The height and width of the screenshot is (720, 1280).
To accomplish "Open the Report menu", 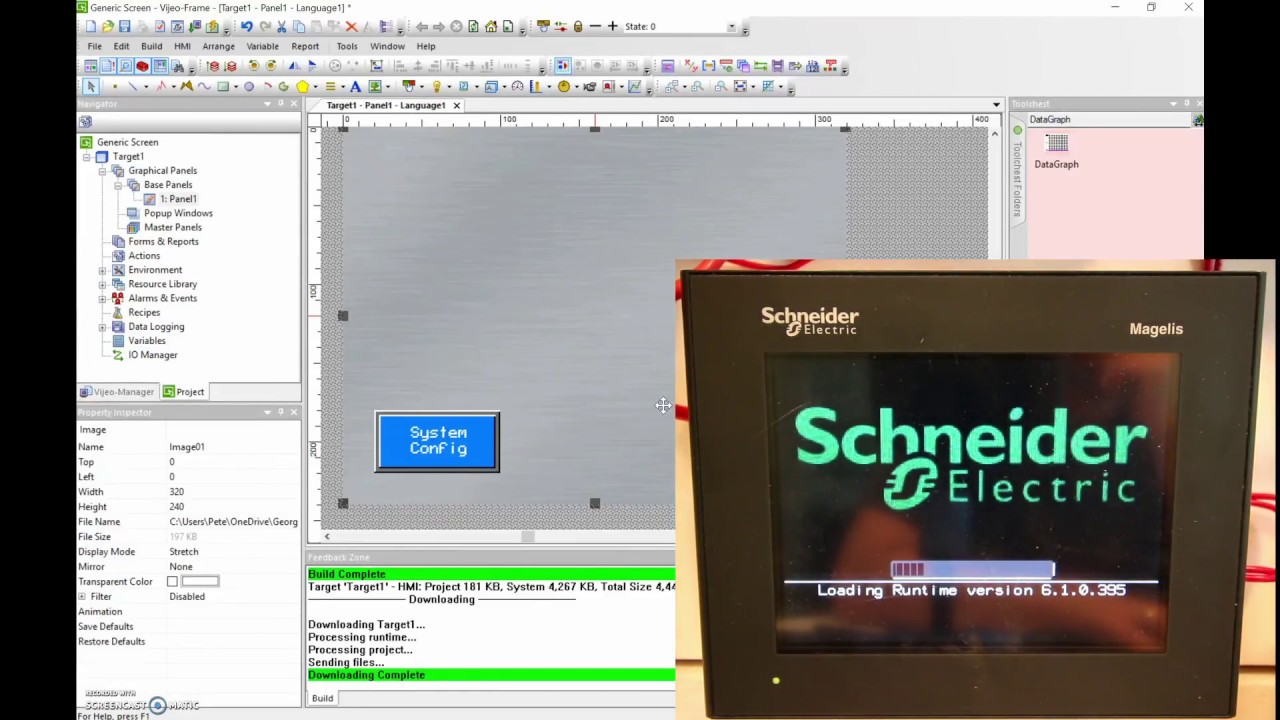I will click(x=305, y=46).
